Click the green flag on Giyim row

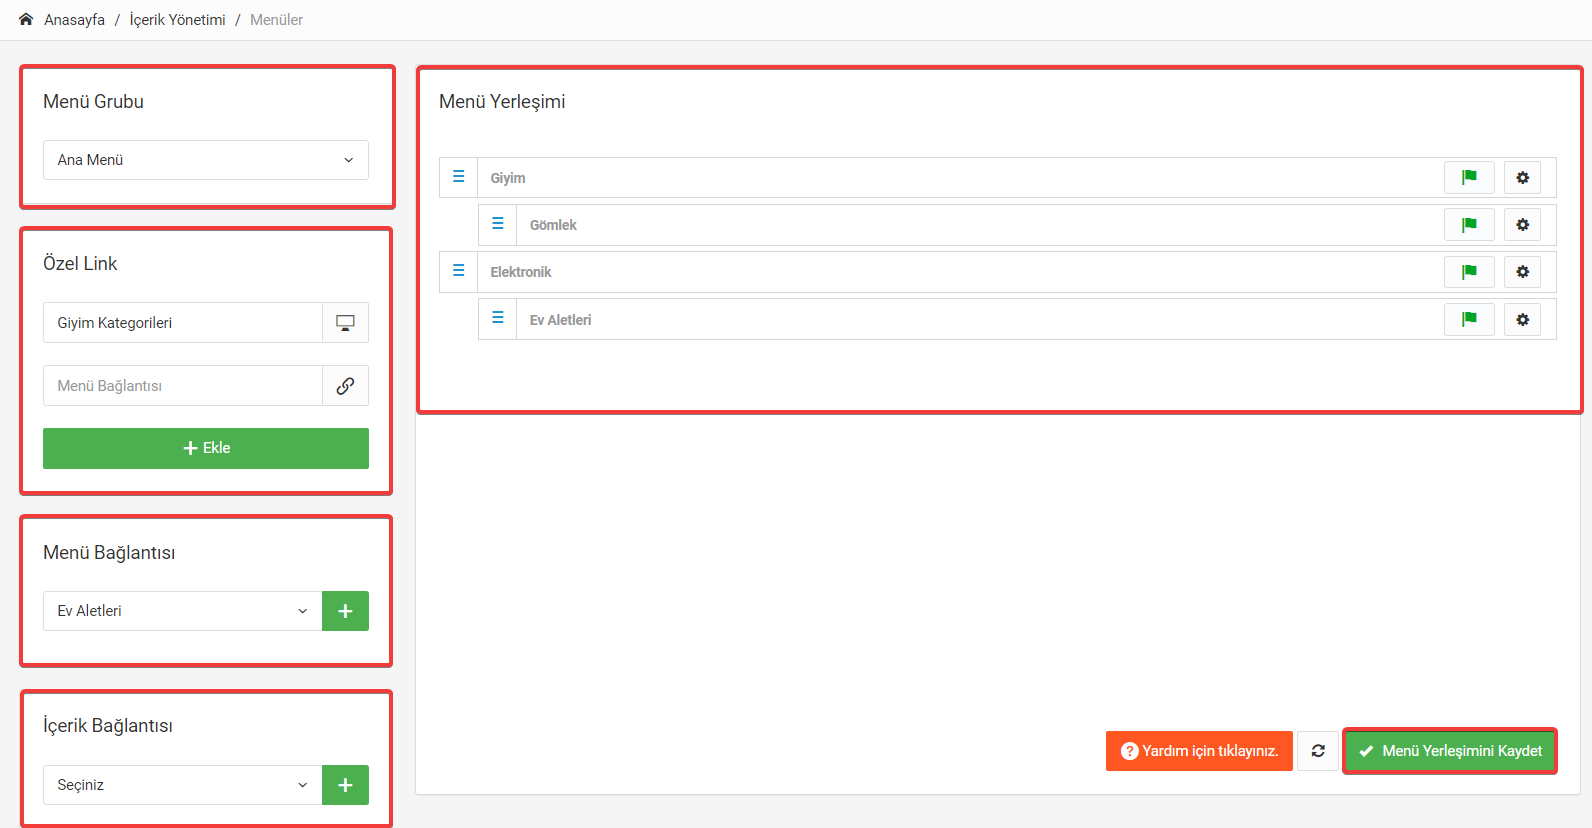coord(1469,177)
